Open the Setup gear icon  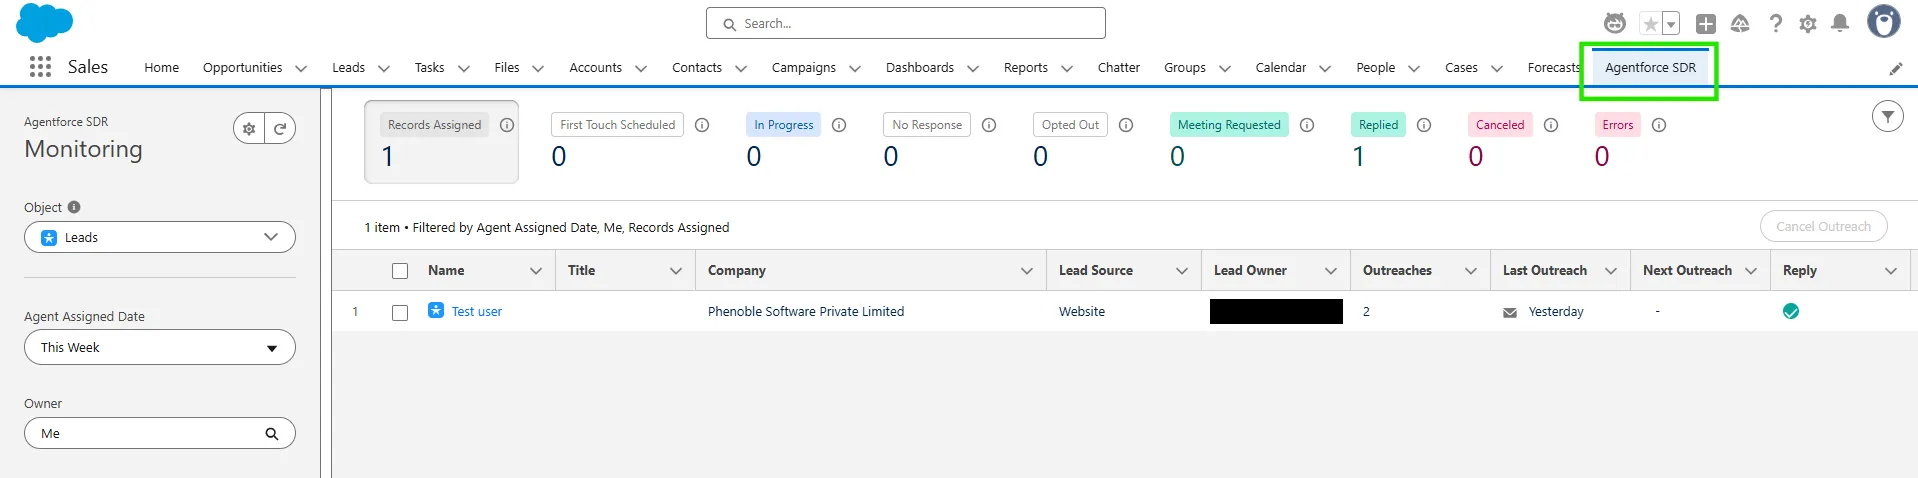(1807, 24)
